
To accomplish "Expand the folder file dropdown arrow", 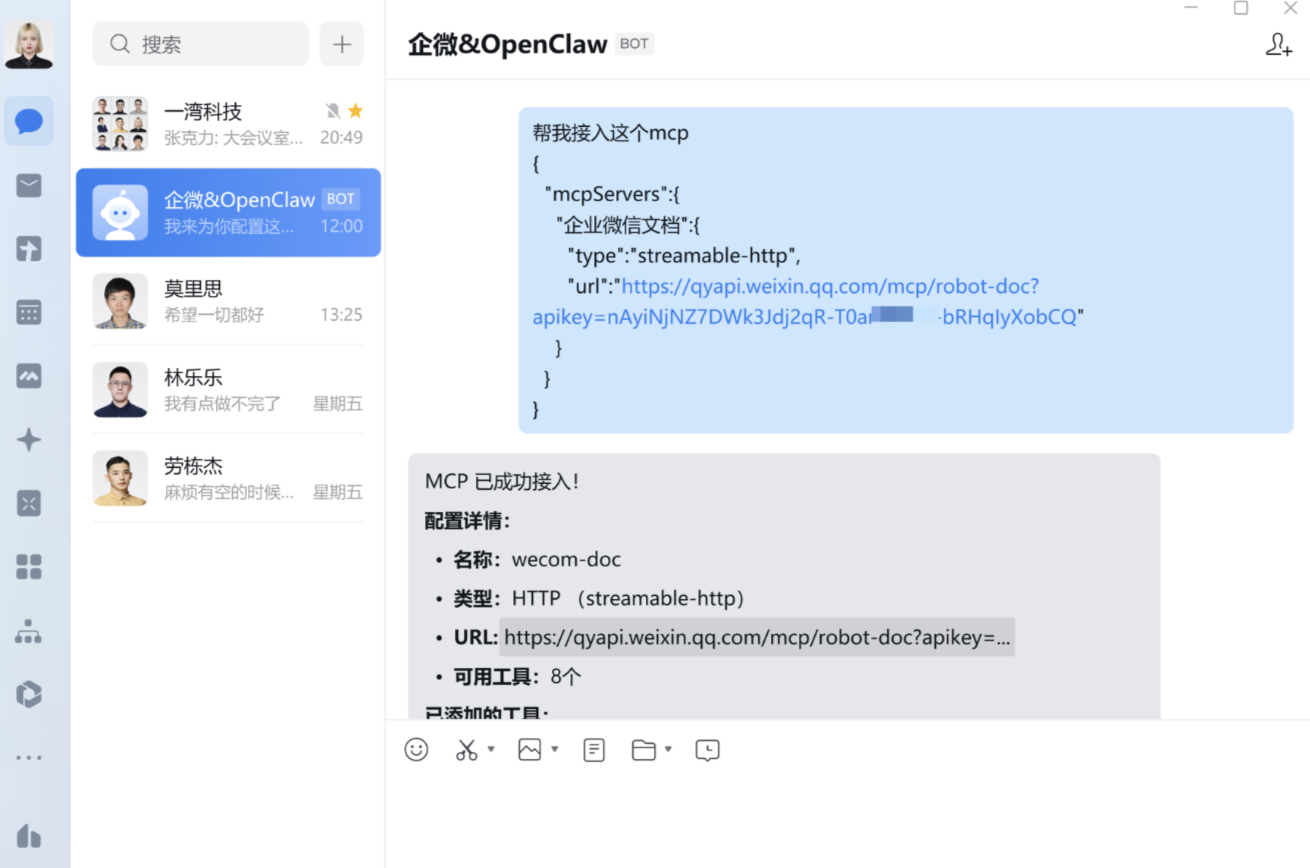I will [668, 750].
